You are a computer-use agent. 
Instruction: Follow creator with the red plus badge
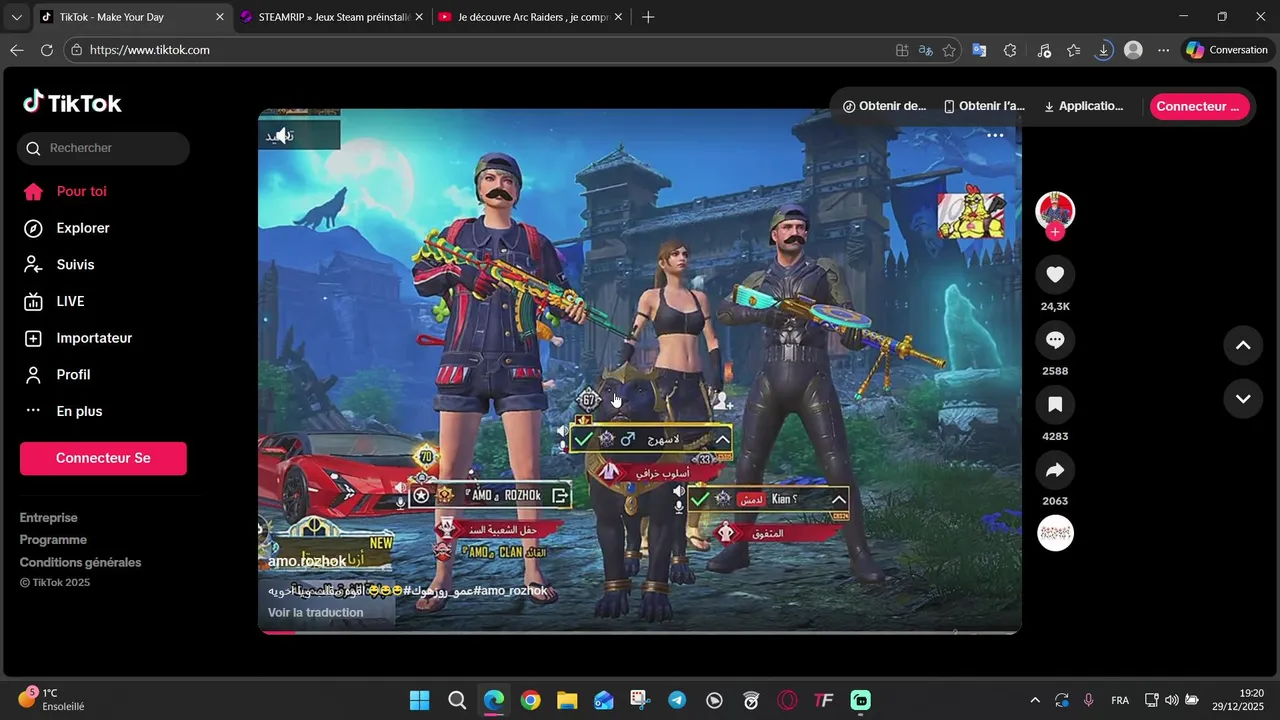(1055, 232)
